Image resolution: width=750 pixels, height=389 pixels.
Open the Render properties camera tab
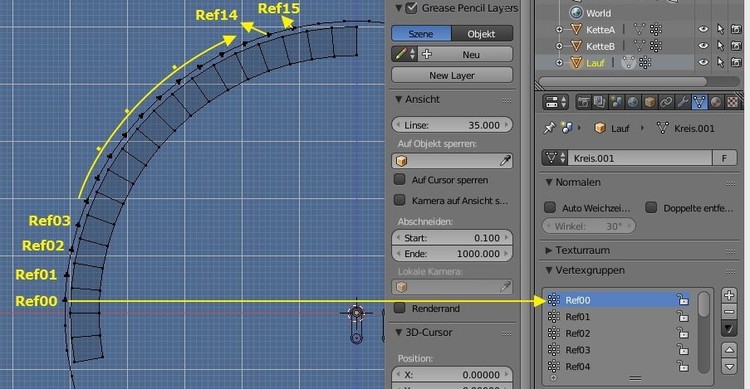coord(583,102)
